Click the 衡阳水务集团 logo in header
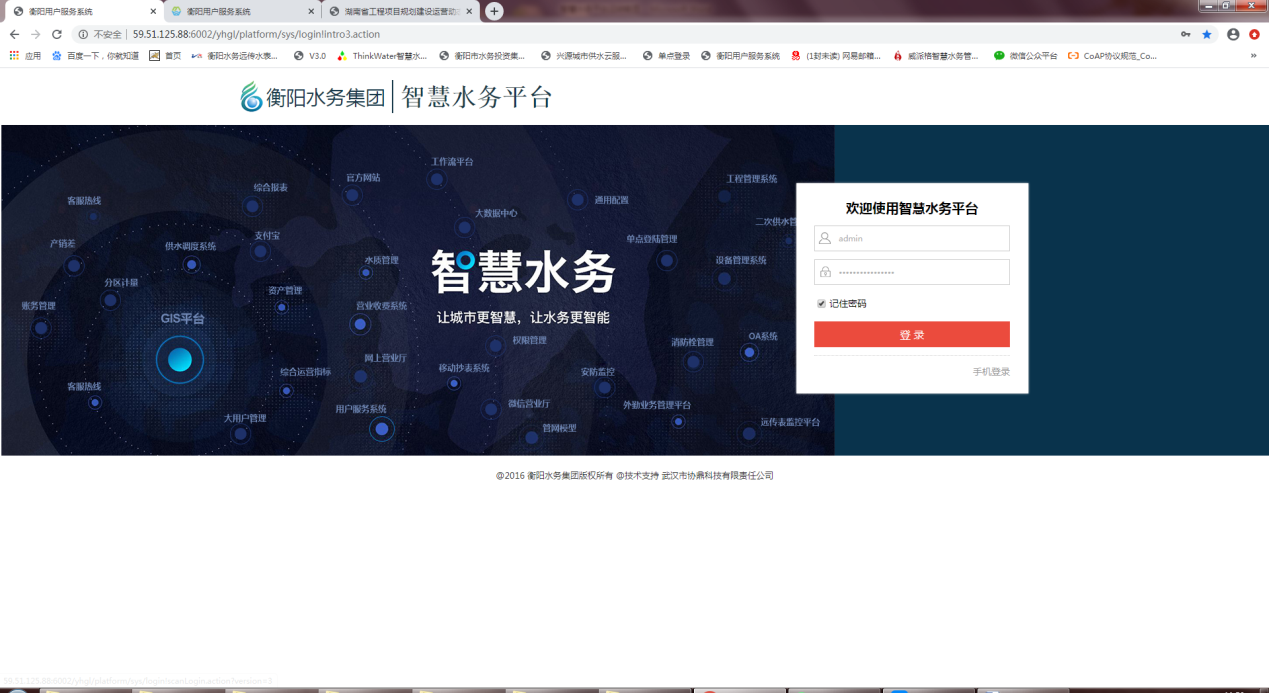Screen dimensions: 1269x693 coord(313,97)
